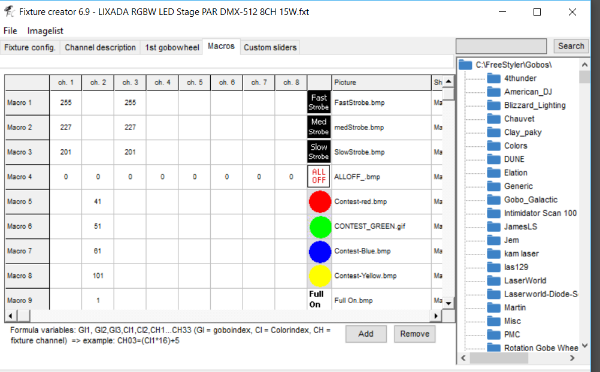Open the las129 folder icon
Image resolution: width=600 pixels, height=372 pixels.
tap(494, 267)
